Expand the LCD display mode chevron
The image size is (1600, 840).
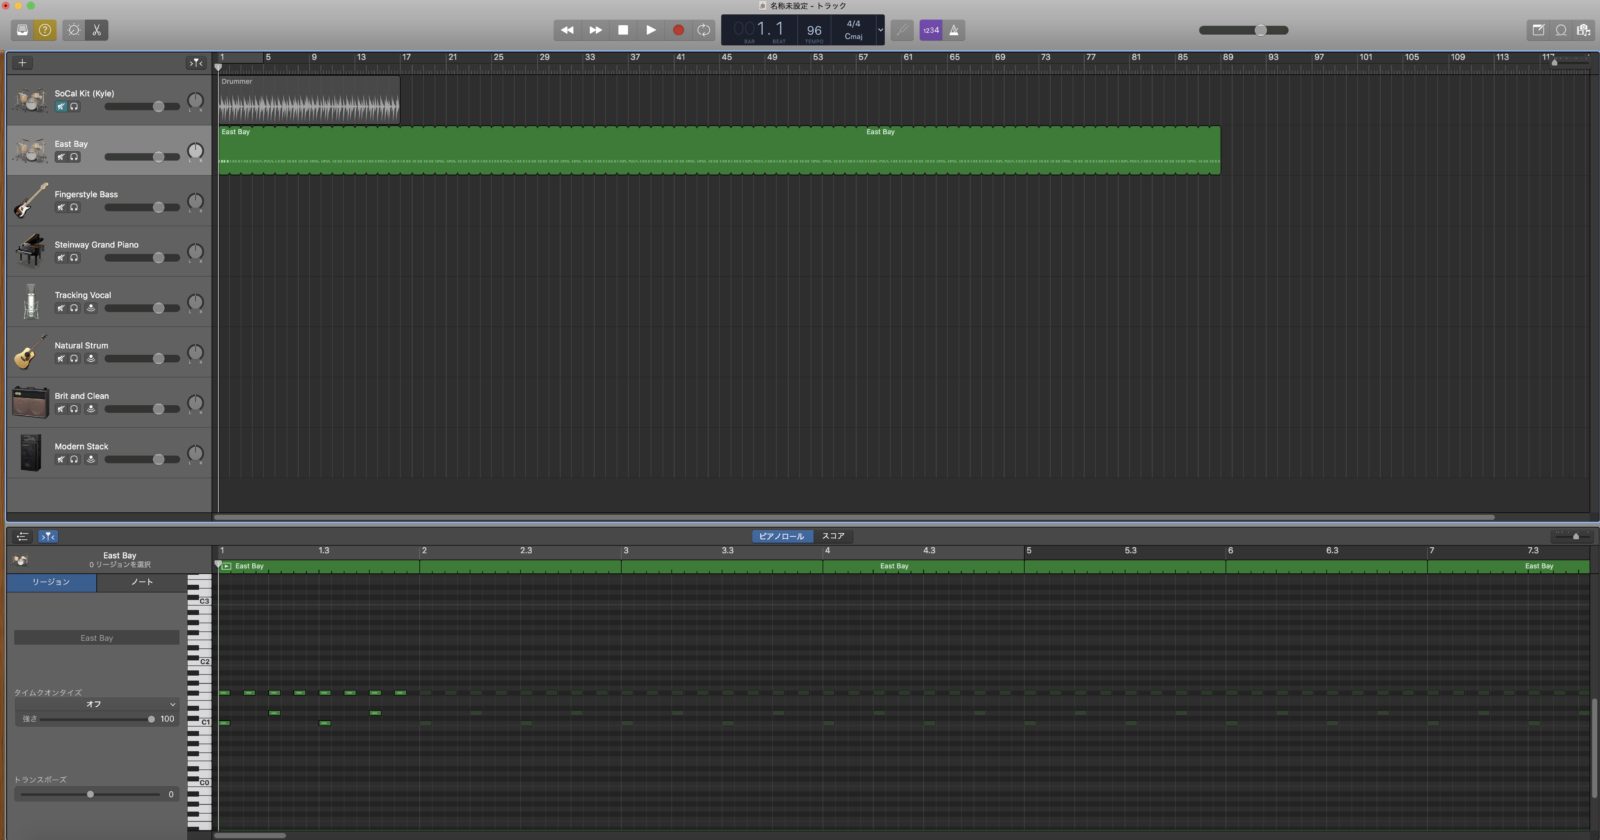(x=880, y=30)
